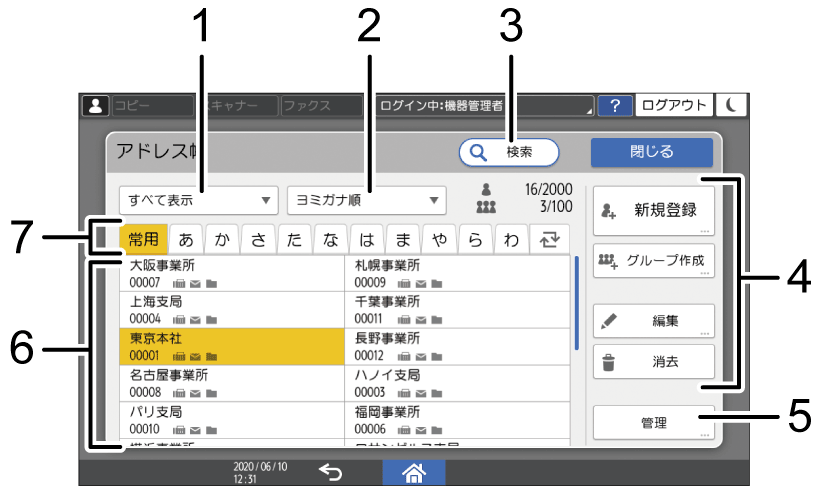Select the た tab
Image resolution: width=815 pixels, height=493 pixels.
(x=295, y=239)
